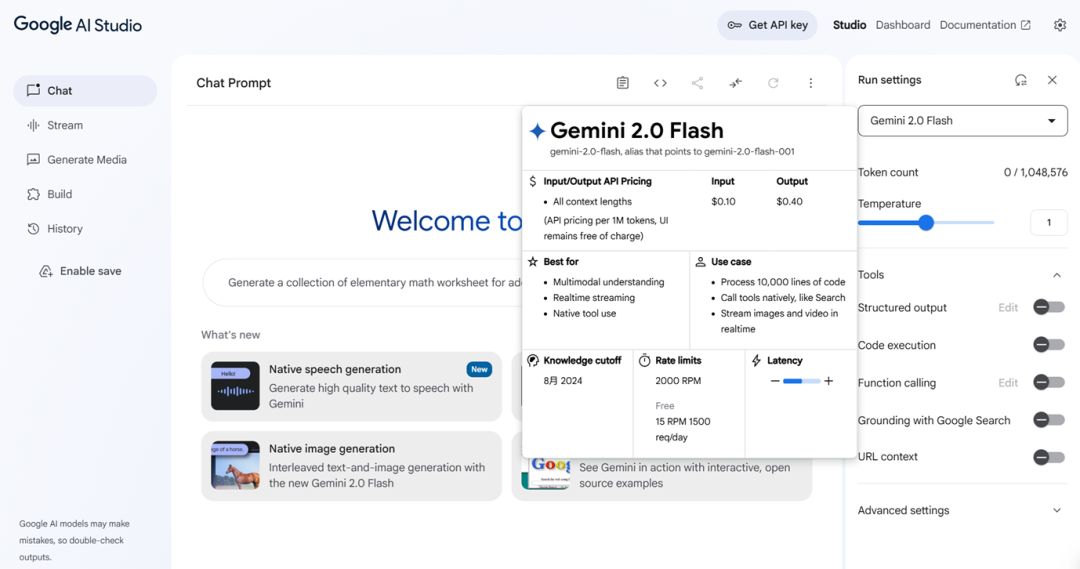
Task: Open the system instructions clipboard icon
Action: (x=623, y=83)
